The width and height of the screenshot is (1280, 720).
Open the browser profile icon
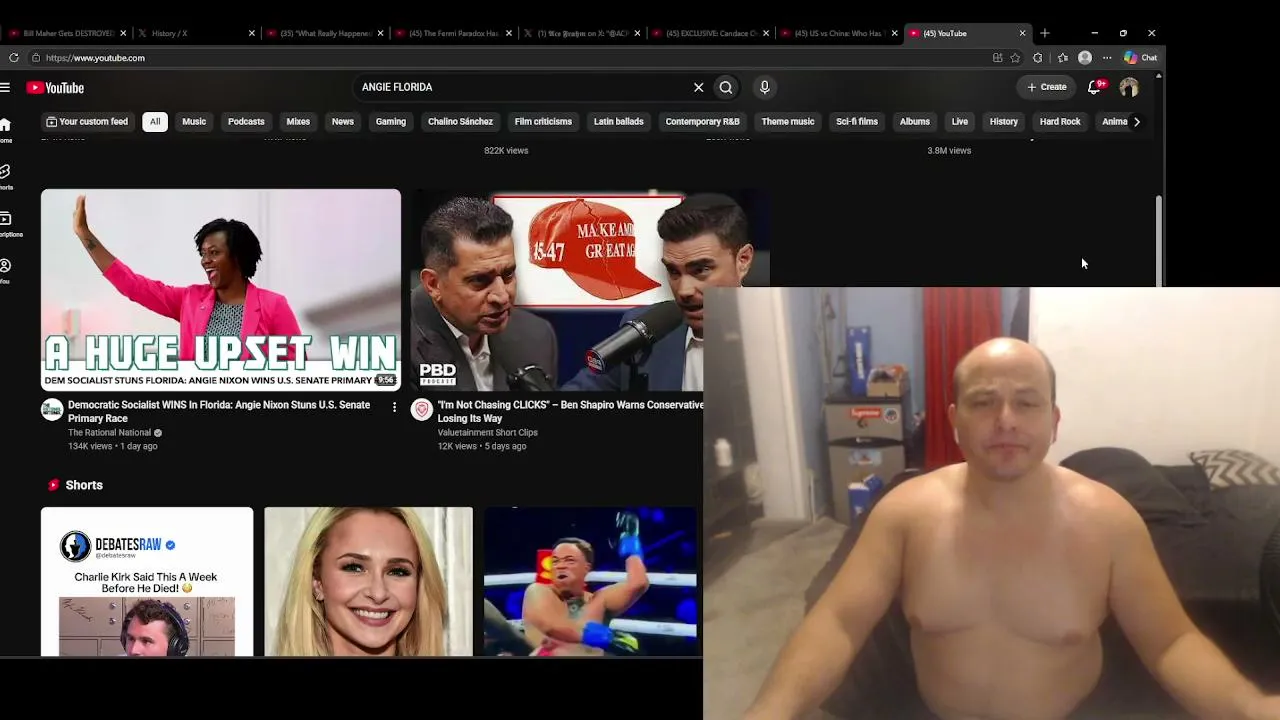1085,58
